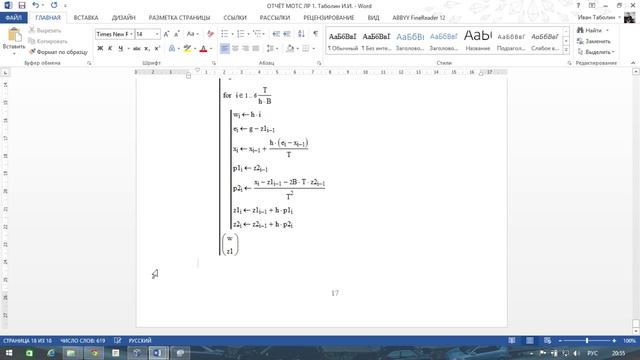Activate Format Painter (Формат по образцу)
This screenshot has height=360, width=640.
coord(58,52)
